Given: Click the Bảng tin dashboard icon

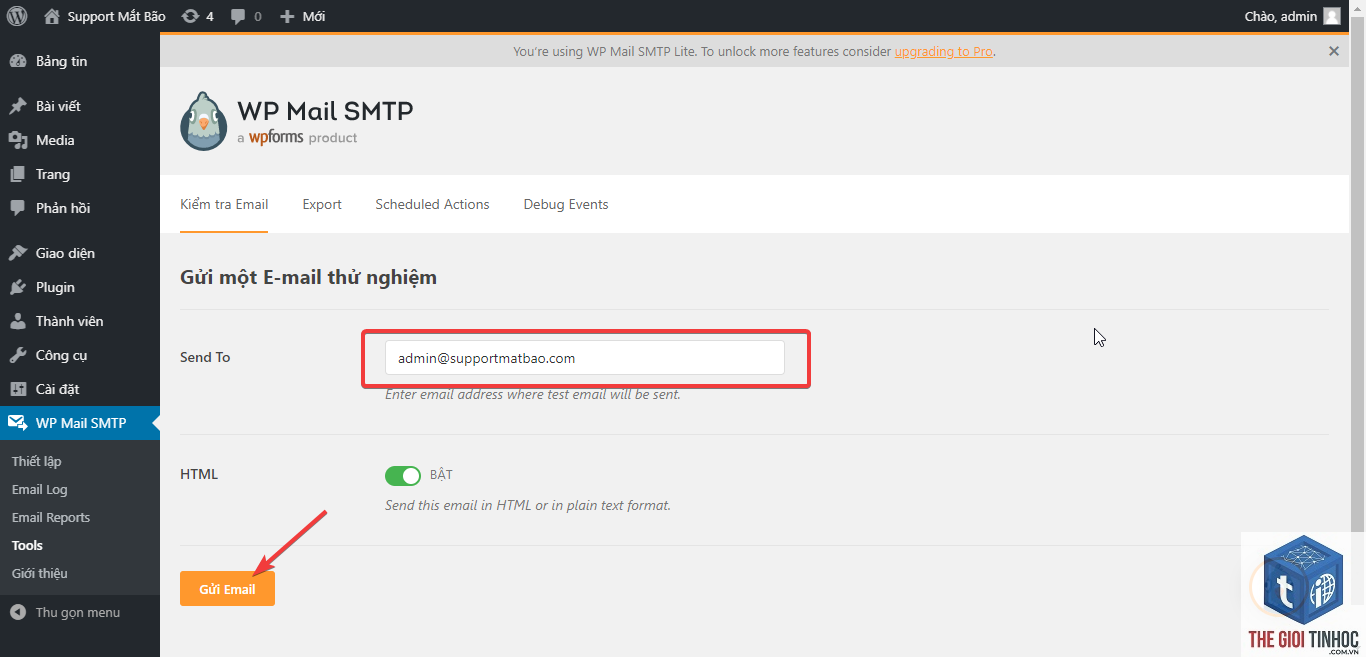Looking at the screenshot, I should (18, 61).
